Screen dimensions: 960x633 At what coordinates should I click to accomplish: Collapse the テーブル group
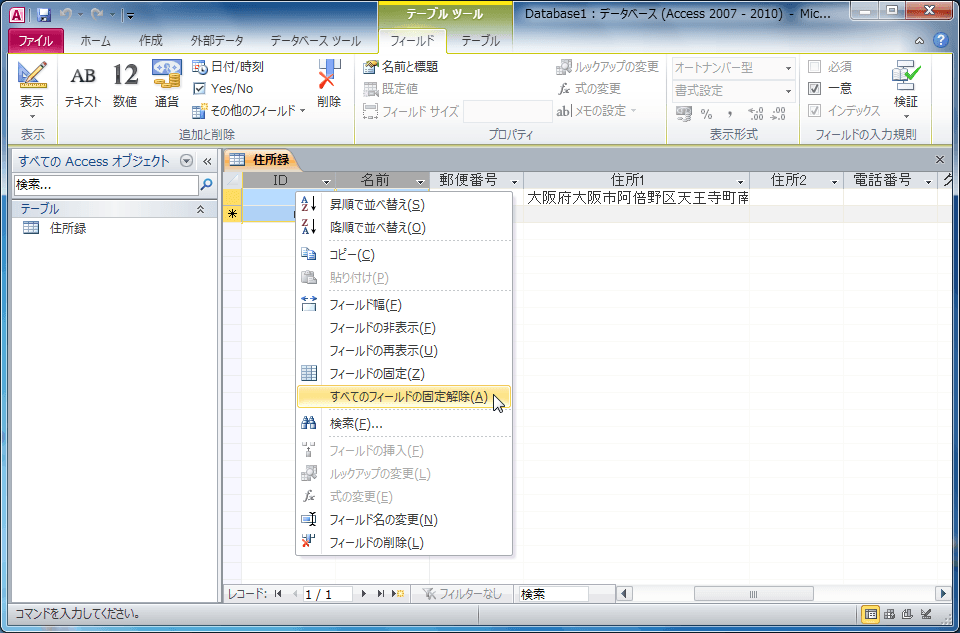click(x=200, y=209)
